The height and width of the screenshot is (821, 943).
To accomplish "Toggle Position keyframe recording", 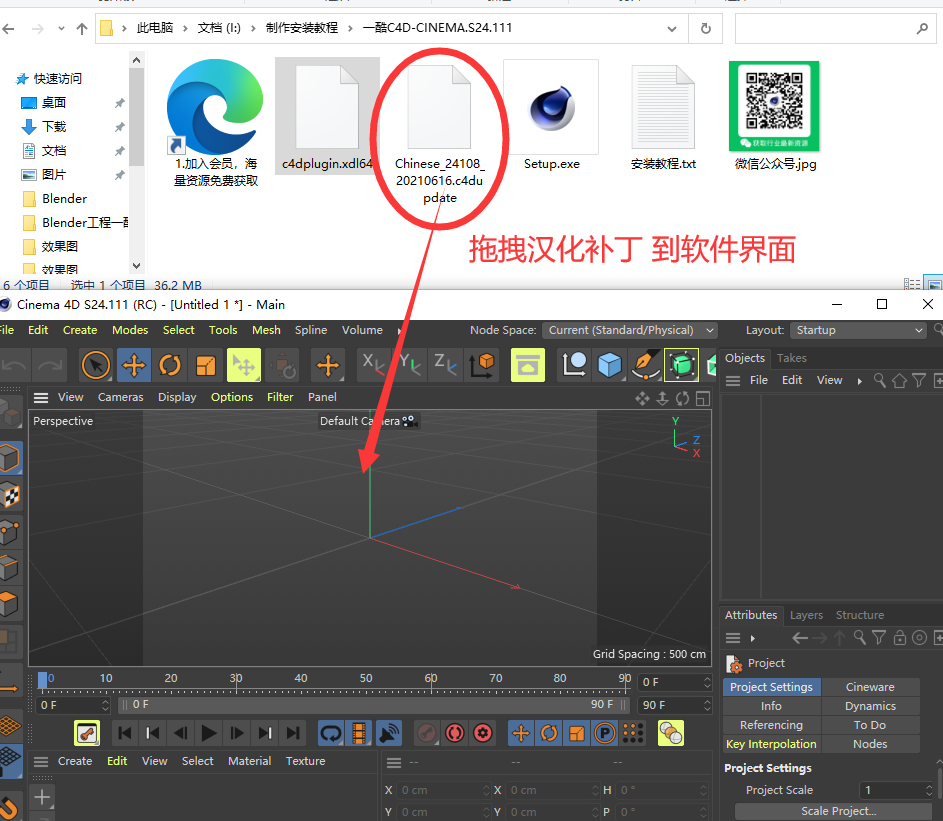I will pos(521,733).
